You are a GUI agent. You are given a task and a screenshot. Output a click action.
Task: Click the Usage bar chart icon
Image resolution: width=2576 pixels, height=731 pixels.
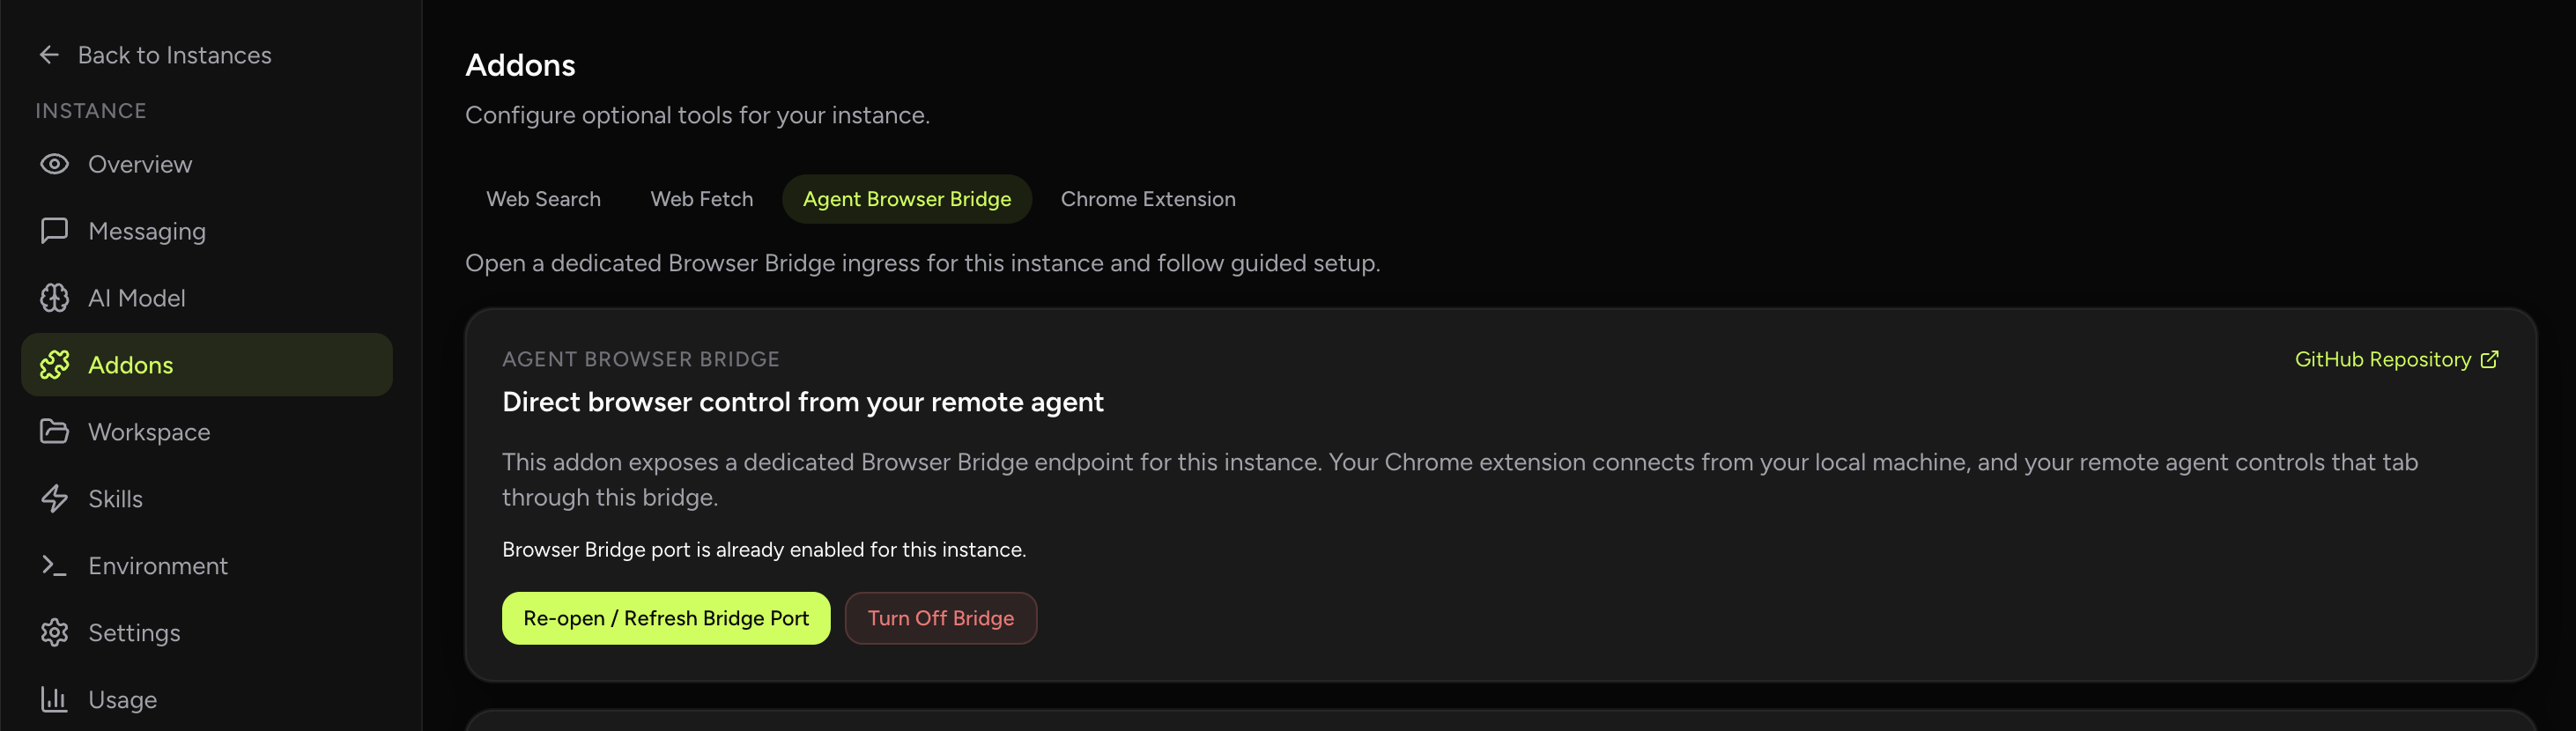55,699
